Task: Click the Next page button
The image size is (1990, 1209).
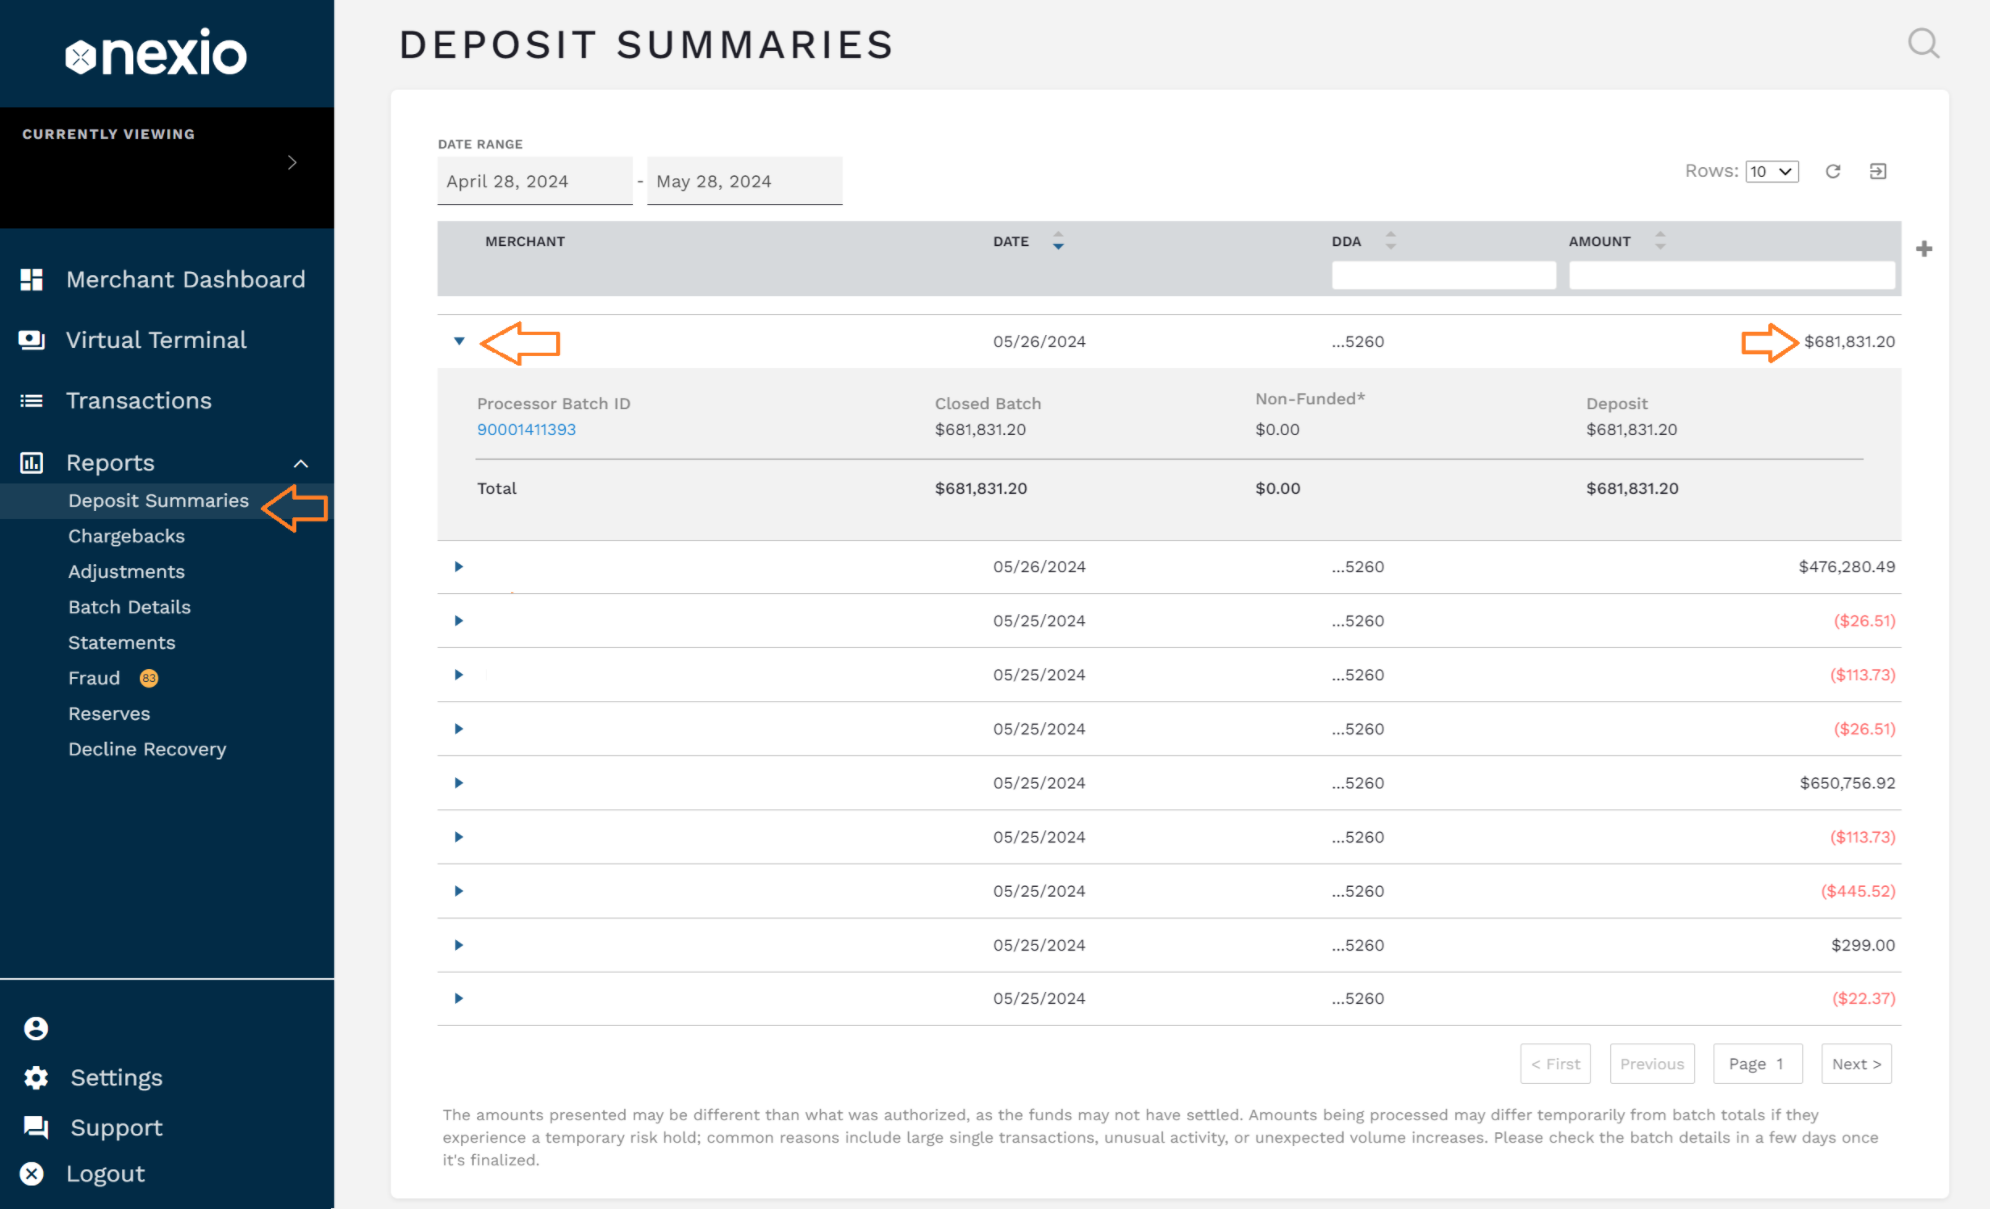Action: pos(1856,1064)
